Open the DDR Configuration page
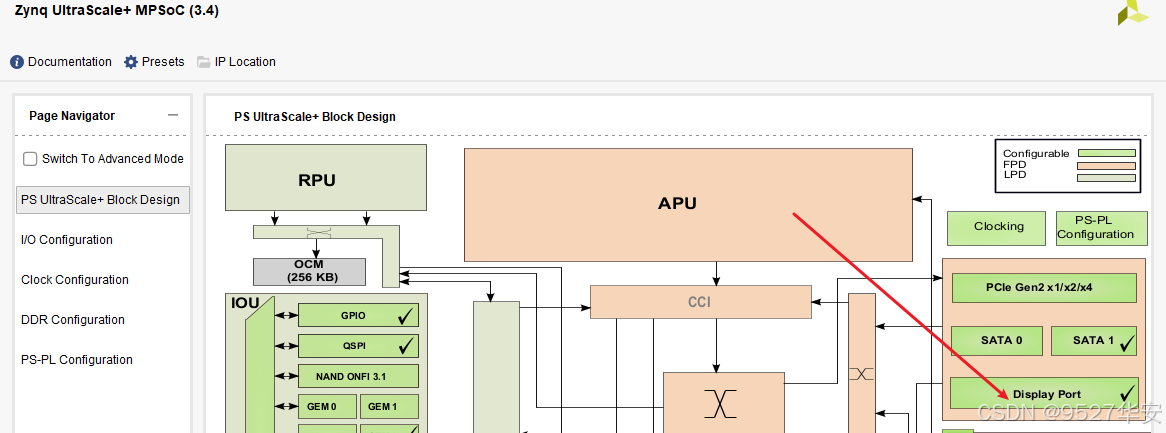The image size is (1166, 433). click(73, 320)
